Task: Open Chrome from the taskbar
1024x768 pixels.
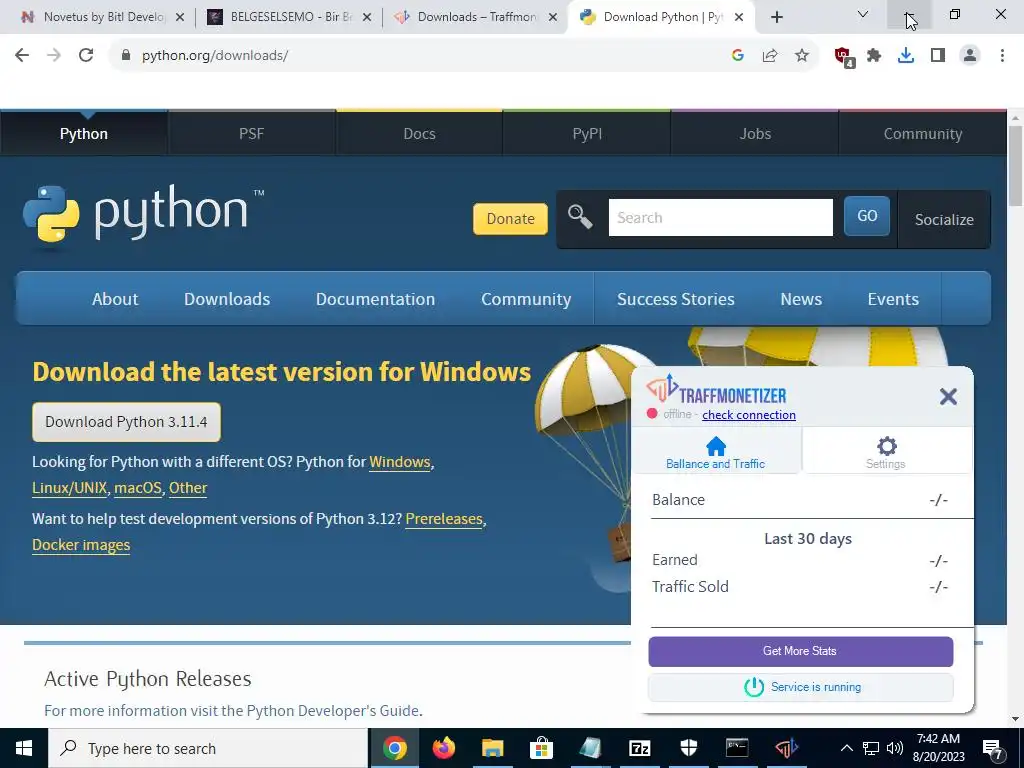Action: pos(394,748)
